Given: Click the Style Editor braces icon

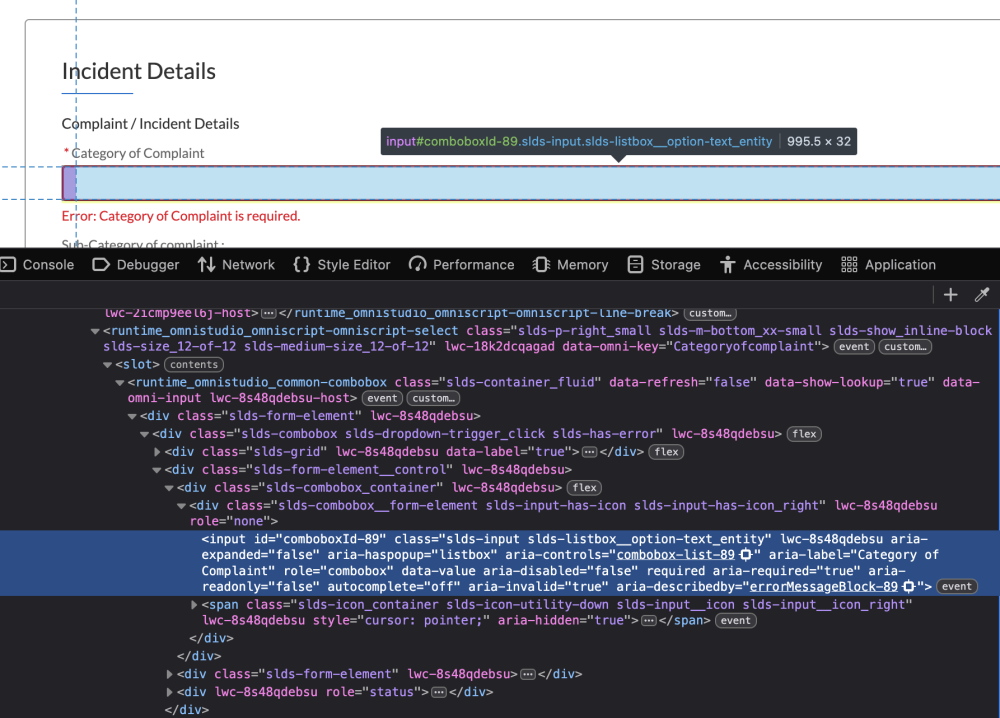Looking at the screenshot, I should (x=302, y=265).
